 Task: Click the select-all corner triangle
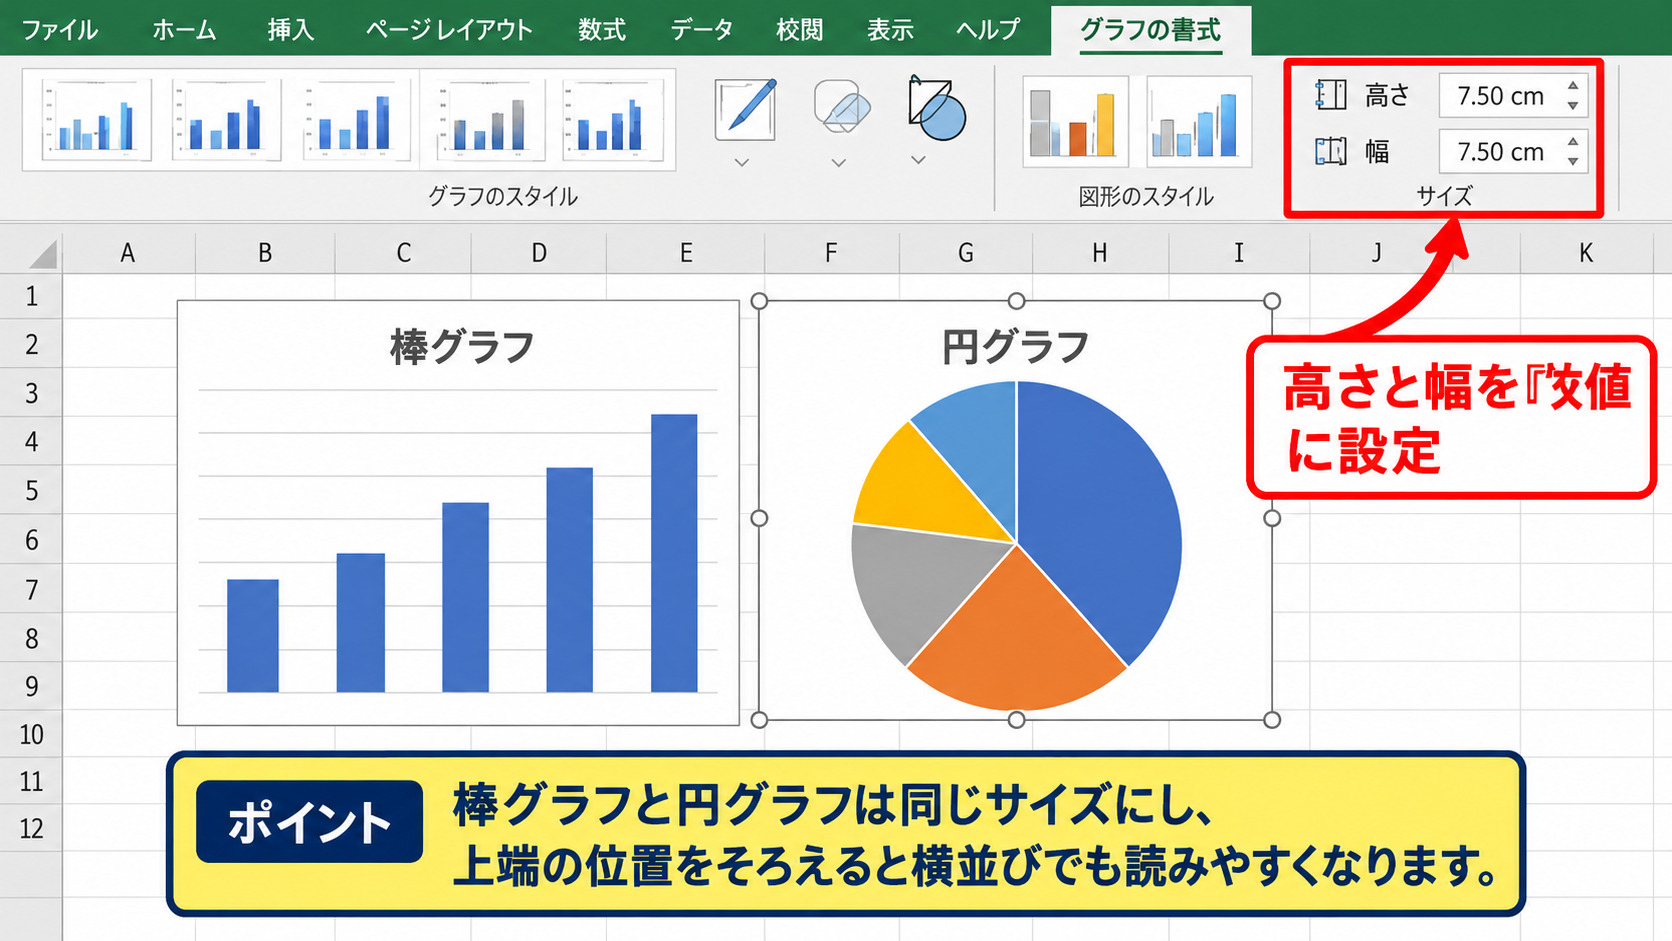coord(42,254)
